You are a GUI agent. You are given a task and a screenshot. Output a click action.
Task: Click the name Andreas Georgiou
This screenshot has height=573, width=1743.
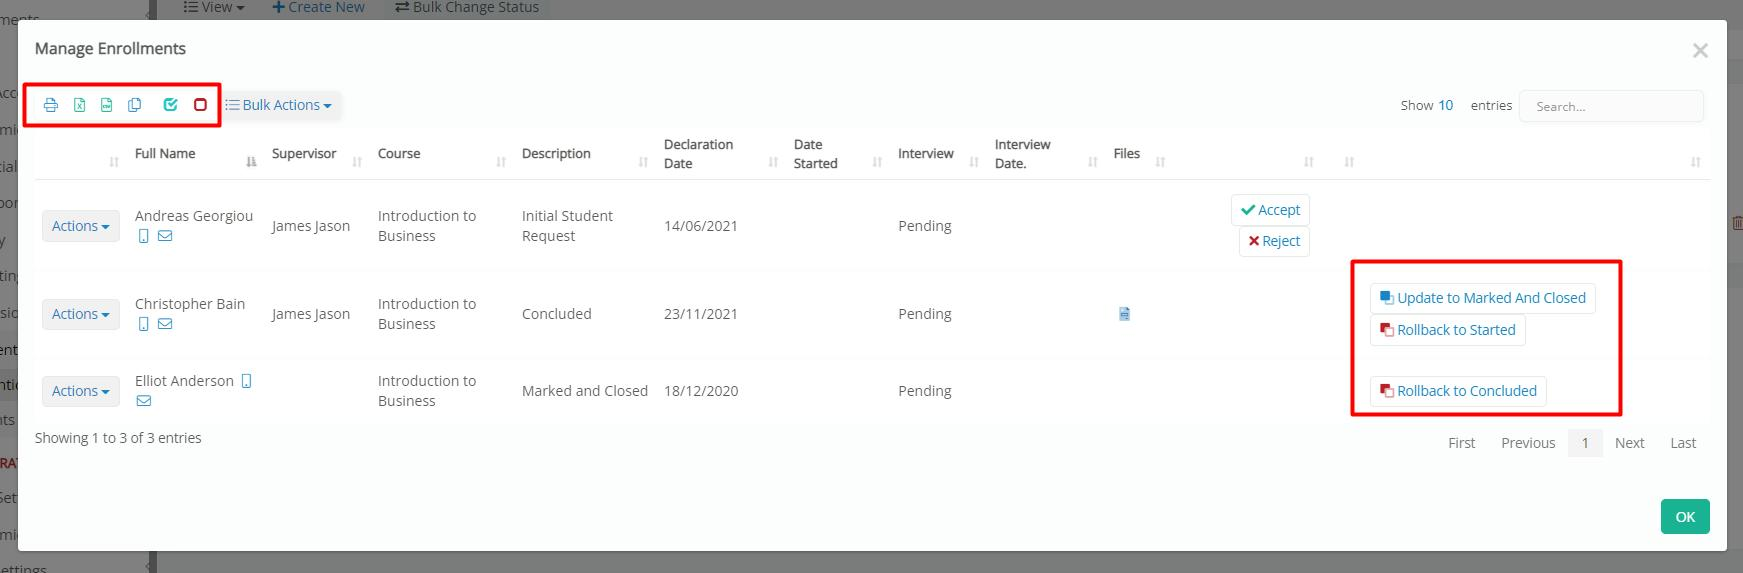(194, 216)
